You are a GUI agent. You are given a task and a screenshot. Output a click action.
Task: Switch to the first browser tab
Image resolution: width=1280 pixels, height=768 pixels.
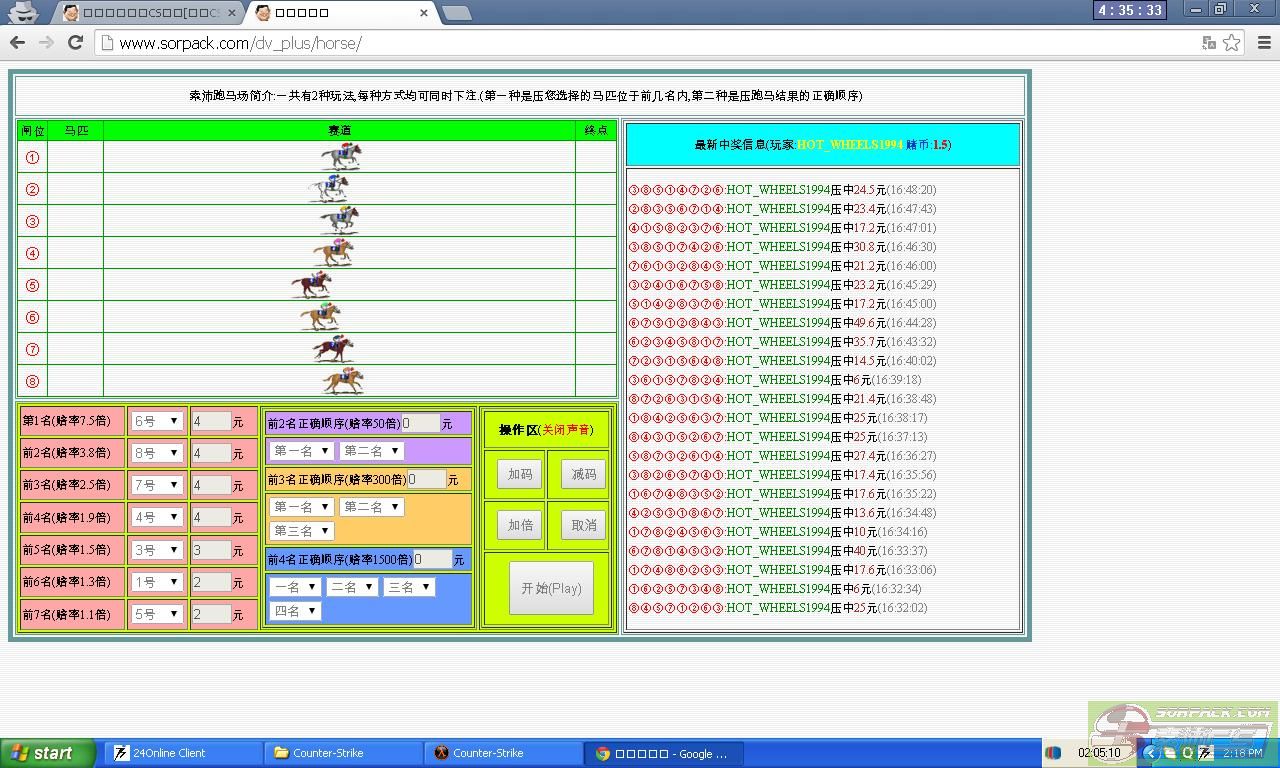[150, 13]
